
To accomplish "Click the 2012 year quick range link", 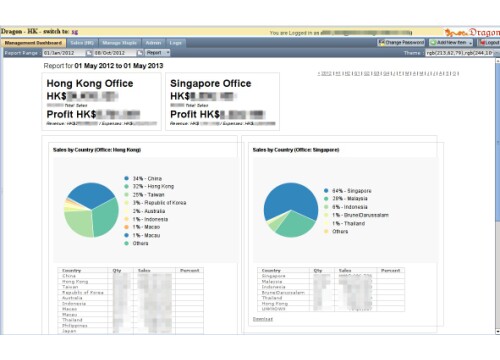I will tap(326, 73).
